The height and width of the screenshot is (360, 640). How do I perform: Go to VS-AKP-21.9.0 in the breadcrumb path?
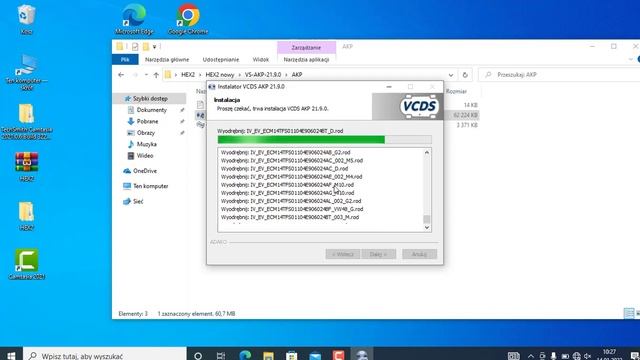263,75
